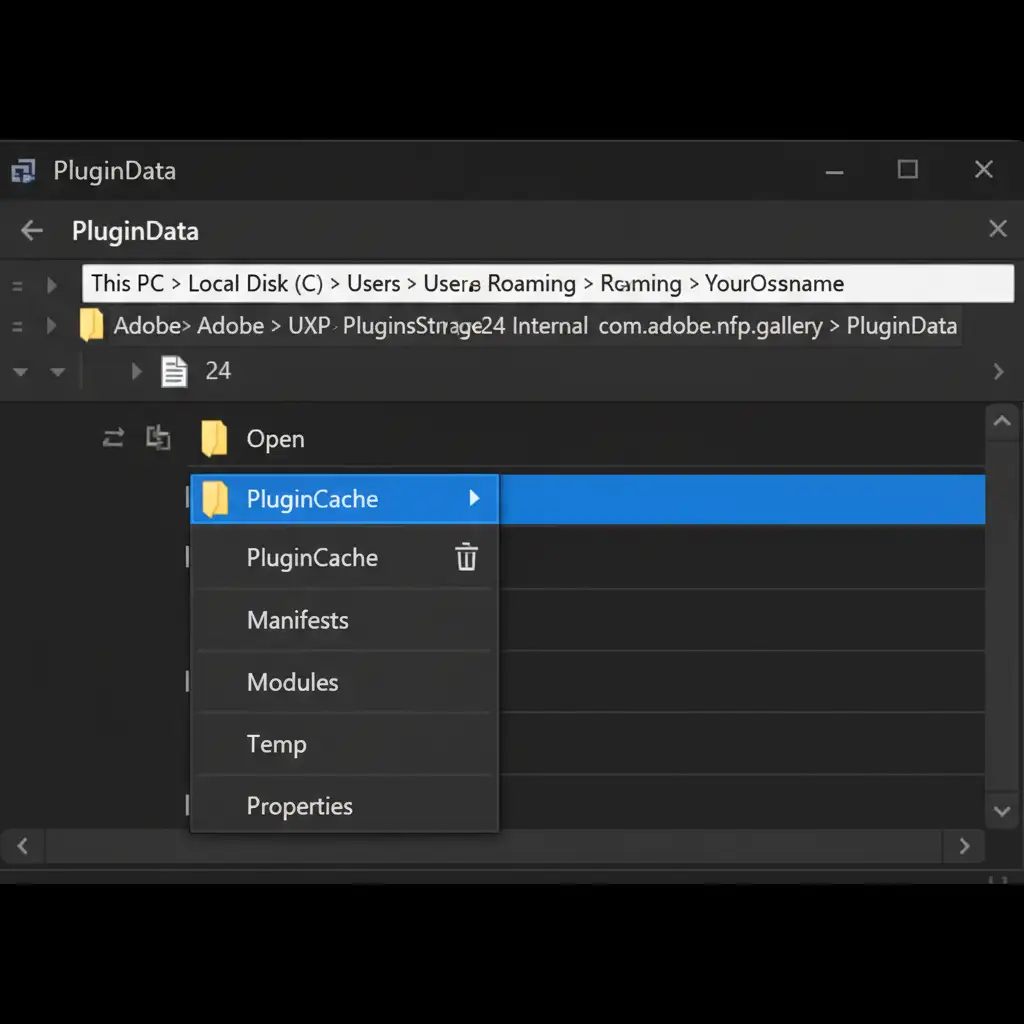Viewport: 1024px width, 1024px height.
Task: Click the Temp menu entry
Action: pos(277,744)
